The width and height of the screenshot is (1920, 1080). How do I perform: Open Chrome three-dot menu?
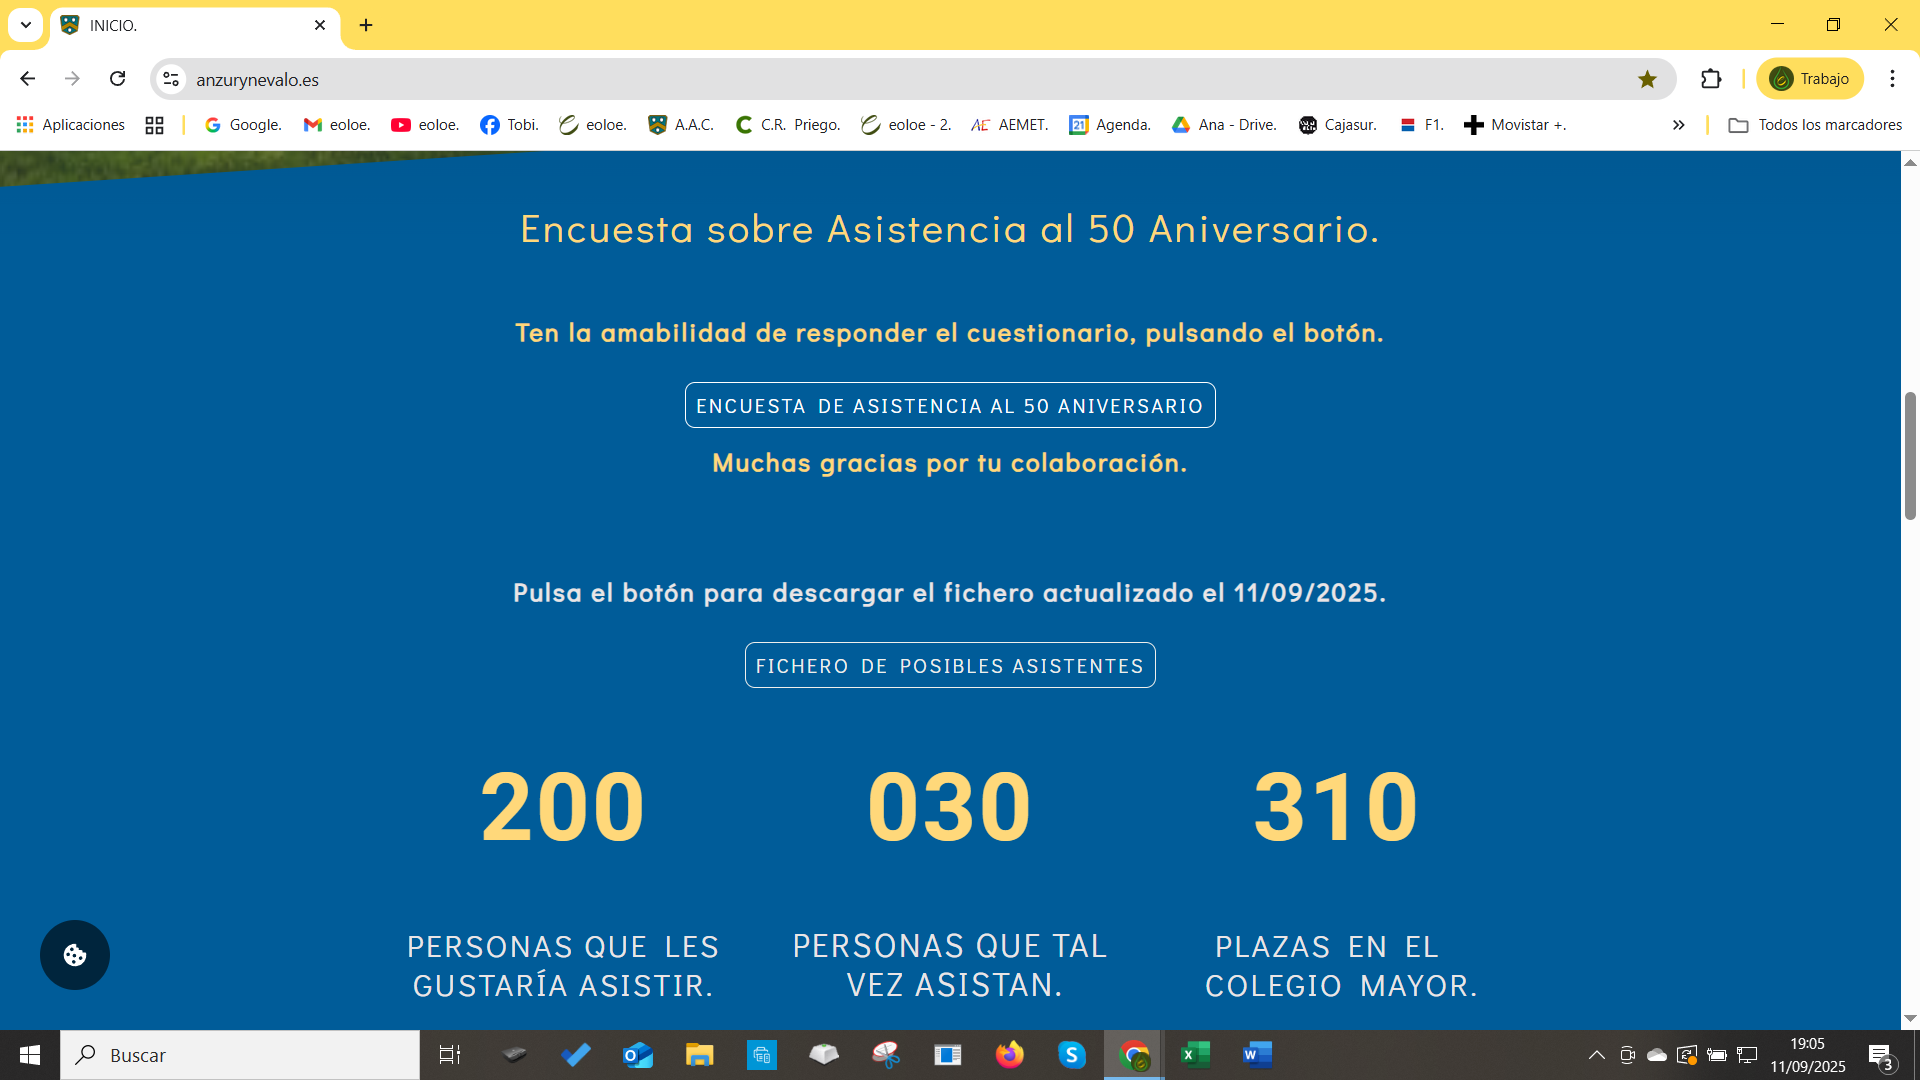(x=1892, y=79)
